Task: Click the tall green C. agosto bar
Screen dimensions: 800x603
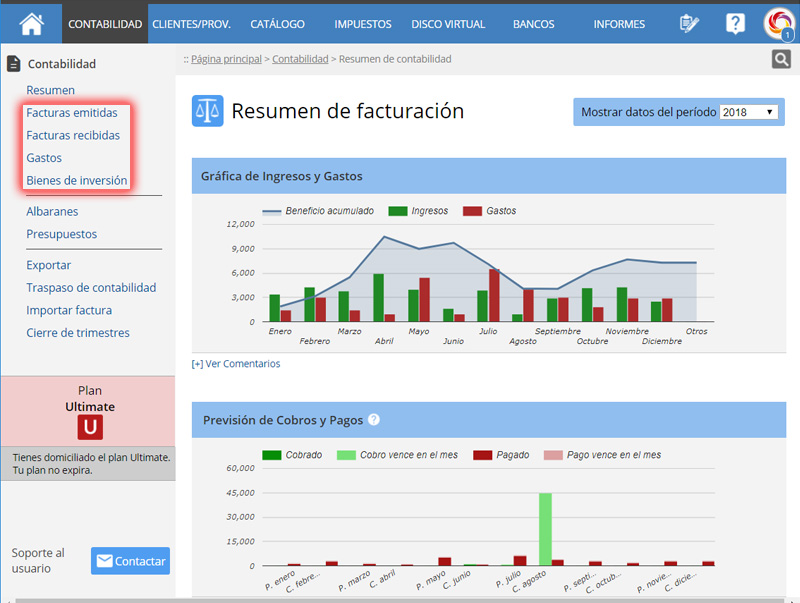Action: click(545, 528)
